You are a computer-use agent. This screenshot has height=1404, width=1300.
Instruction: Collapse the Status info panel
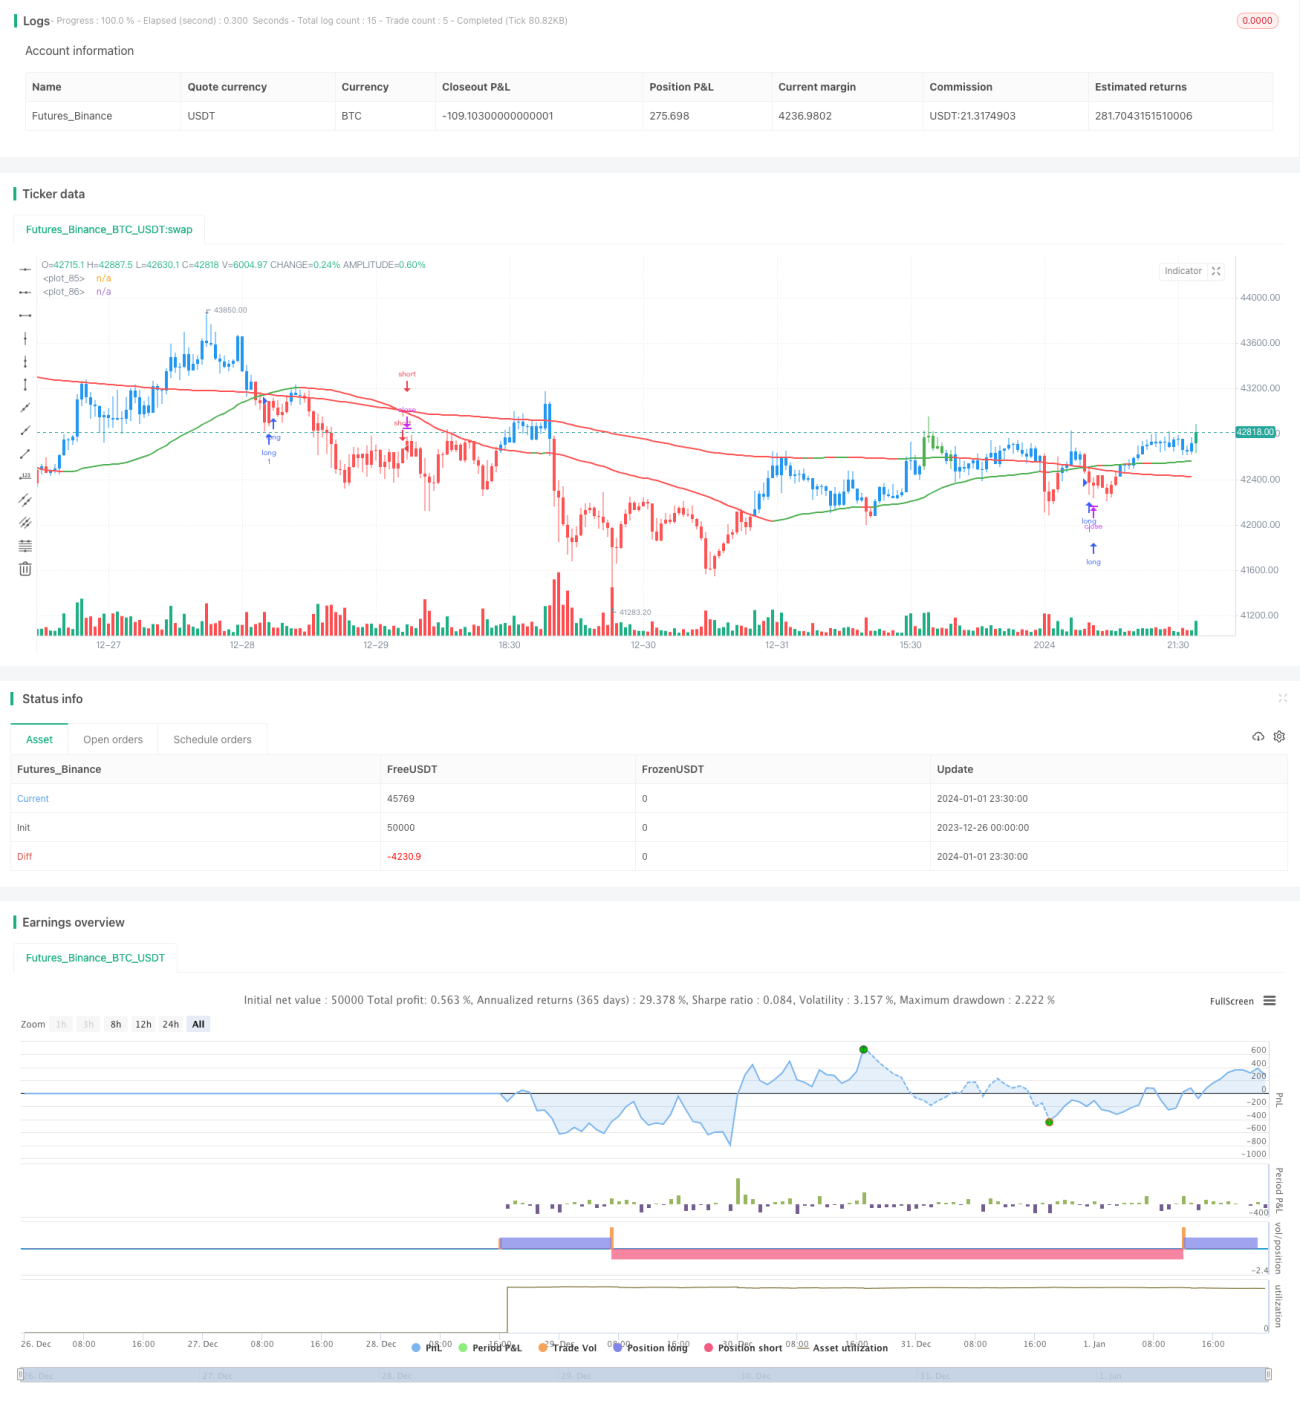tap(1282, 698)
